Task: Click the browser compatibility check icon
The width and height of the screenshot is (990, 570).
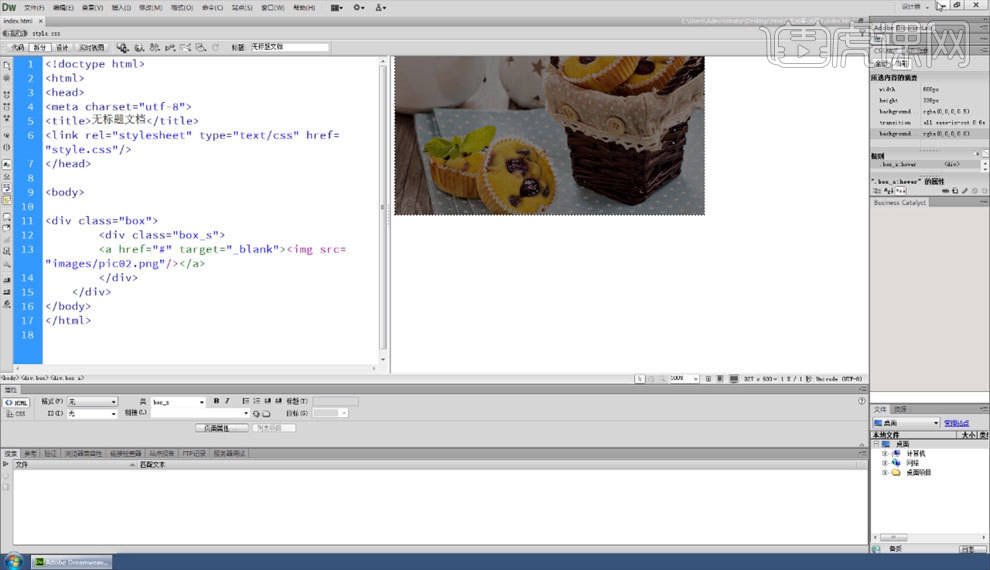Action: click(185, 47)
